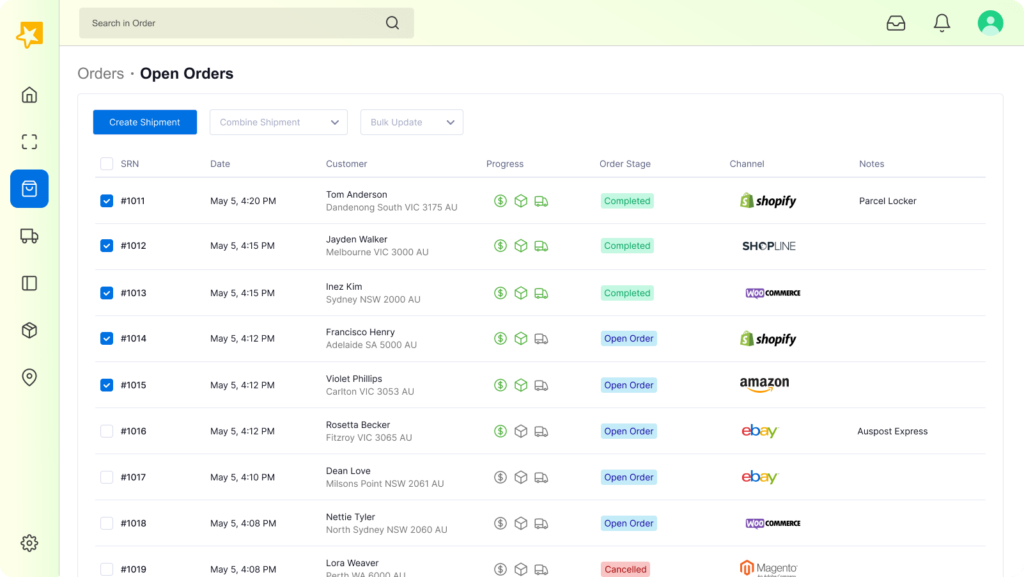This screenshot has height=577, width=1024.
Task: Click the Orders breadcrumb link
Action: pos(100,73)
